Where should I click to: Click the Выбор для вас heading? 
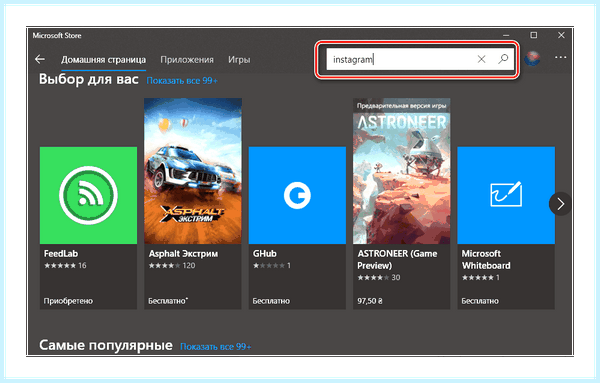click(89, 80)
